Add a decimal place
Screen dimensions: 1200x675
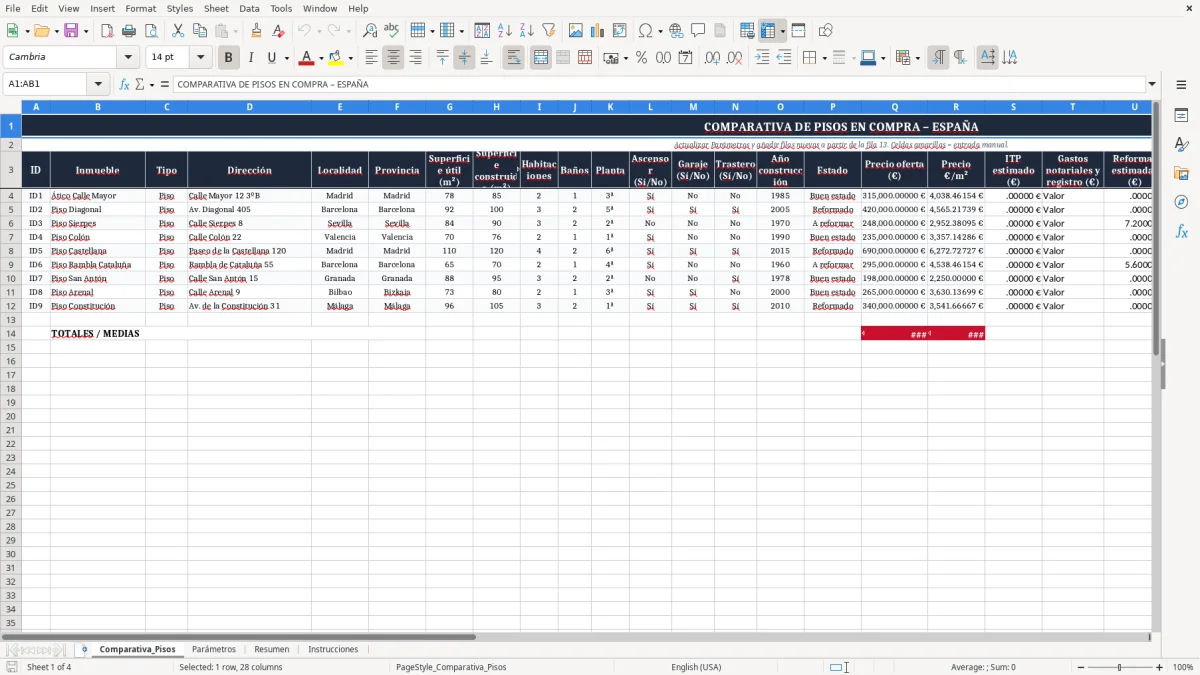point(712,58)
